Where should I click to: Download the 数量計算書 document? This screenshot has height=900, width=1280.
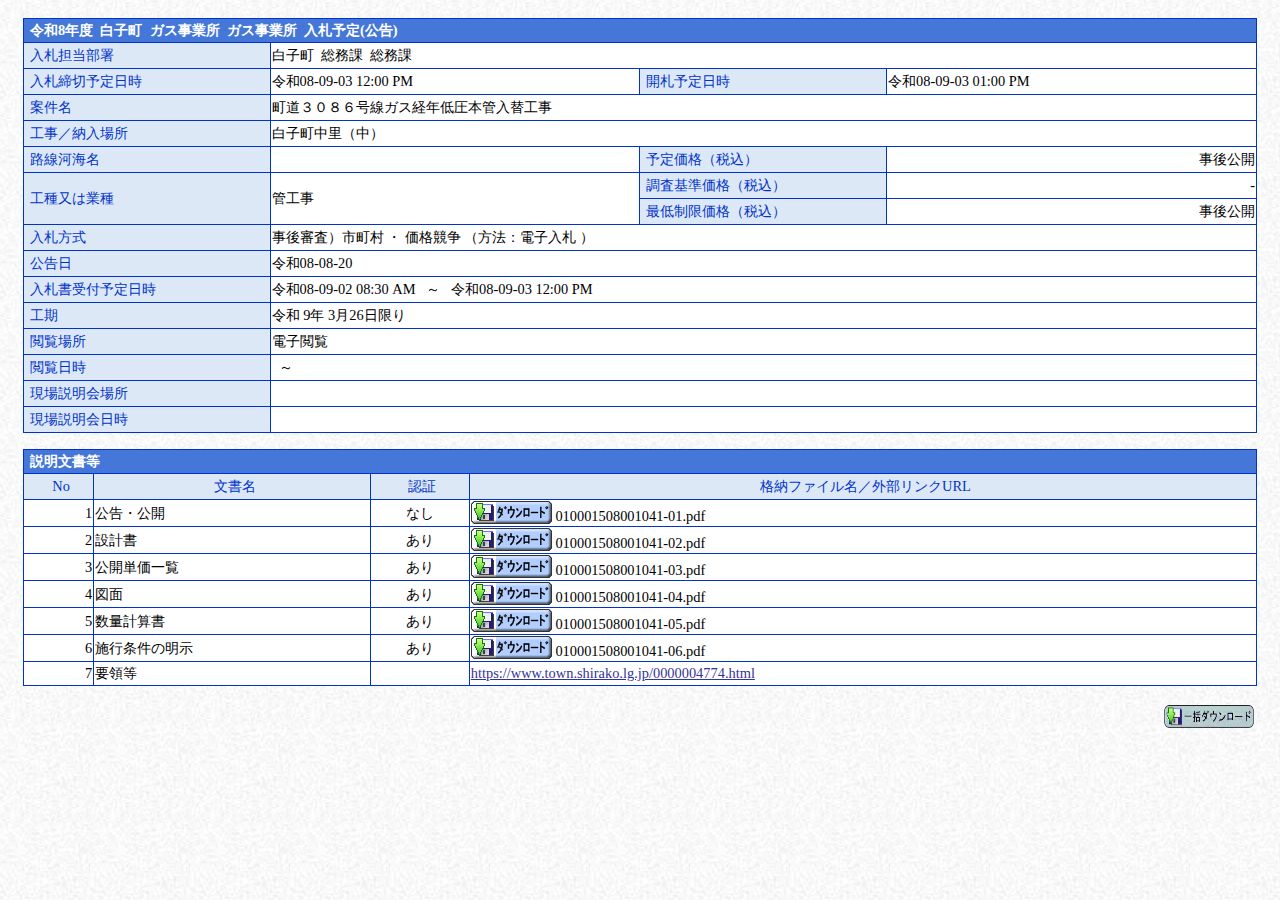pos(511,620)
